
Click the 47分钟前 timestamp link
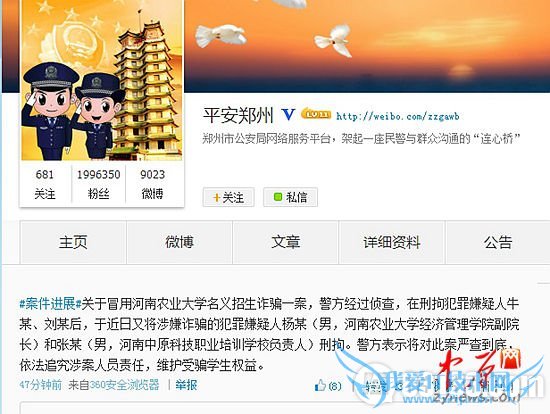pyautogui.click(x=41, y=385)
